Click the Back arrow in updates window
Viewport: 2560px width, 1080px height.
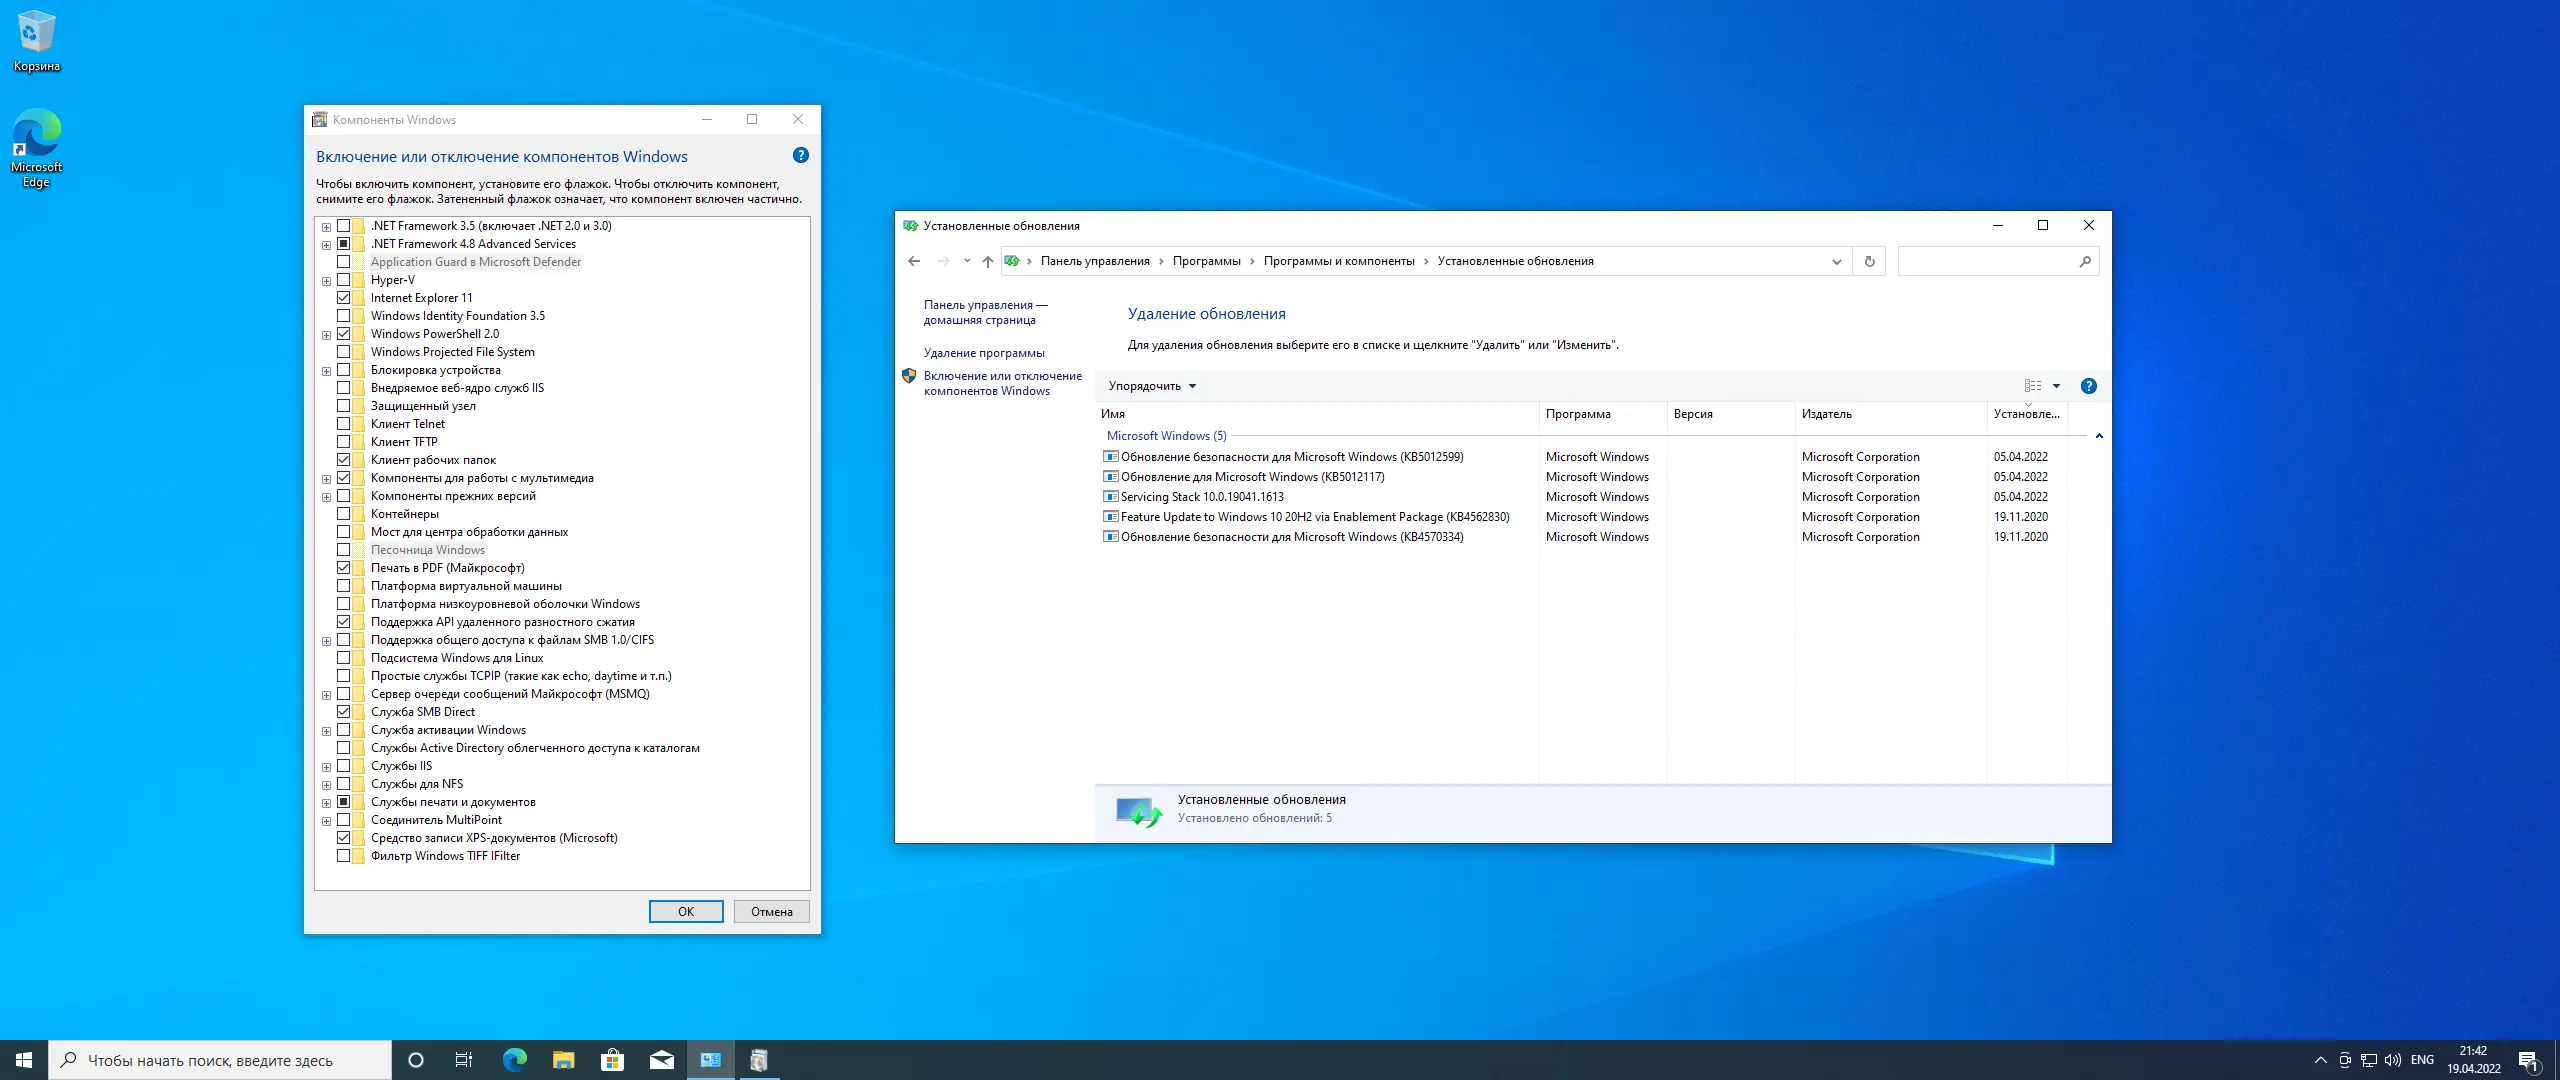coord(914,261)
